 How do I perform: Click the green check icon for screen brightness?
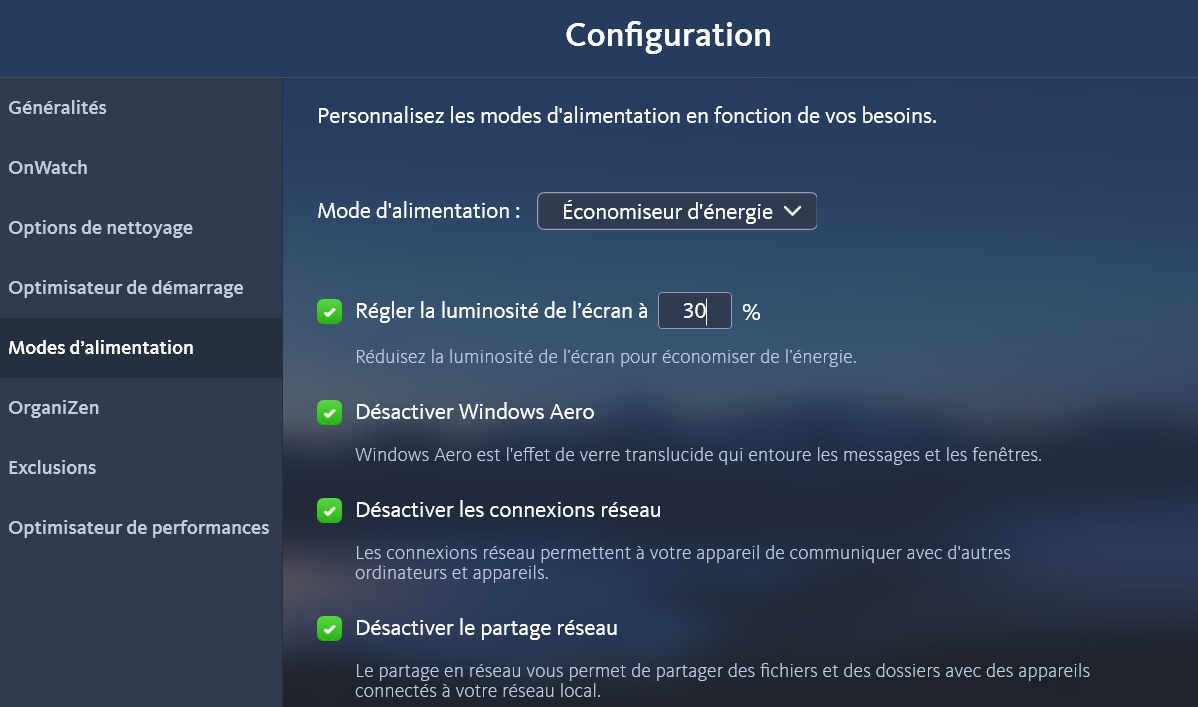(x=329, y=311)
